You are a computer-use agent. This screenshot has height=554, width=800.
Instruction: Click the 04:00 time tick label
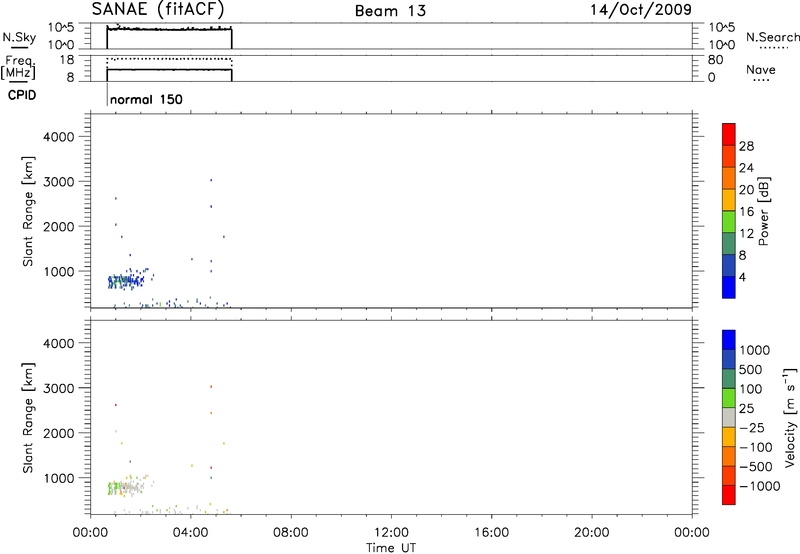click(191, 533)
